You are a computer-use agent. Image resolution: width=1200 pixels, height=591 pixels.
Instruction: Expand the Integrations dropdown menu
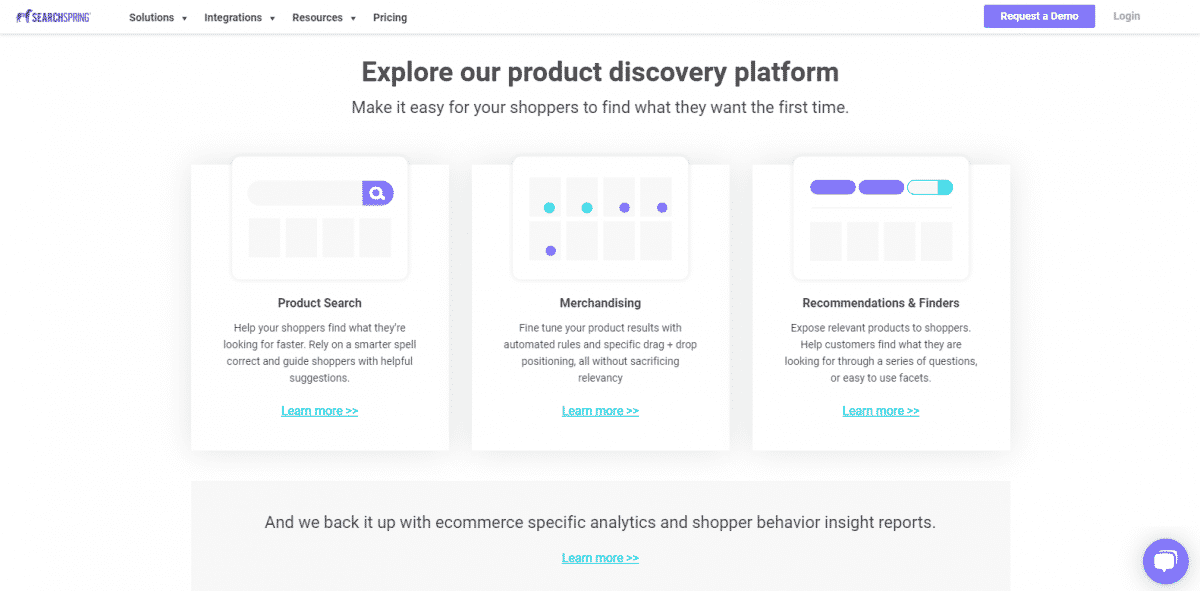pyautogui.click(x=239, y=17)
